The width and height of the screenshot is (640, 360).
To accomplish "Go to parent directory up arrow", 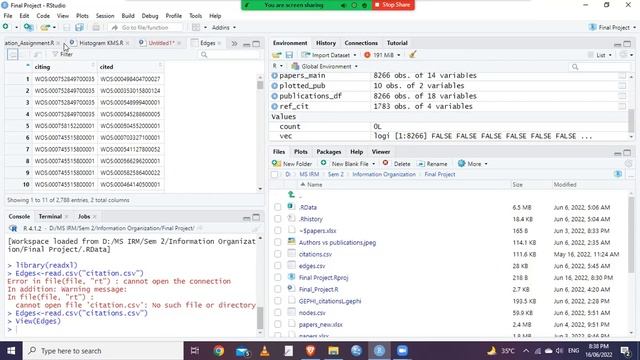I will point(291,195).
